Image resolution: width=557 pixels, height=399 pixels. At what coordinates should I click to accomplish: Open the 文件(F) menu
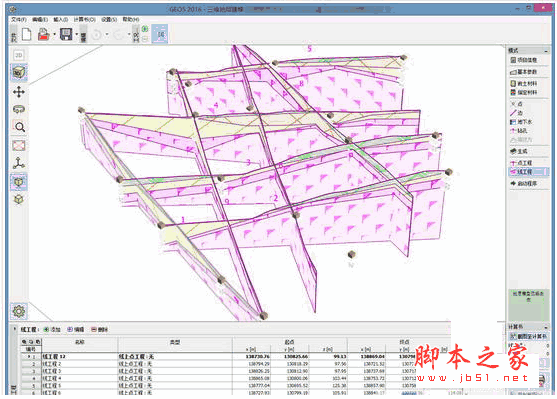tap(18, 20)
